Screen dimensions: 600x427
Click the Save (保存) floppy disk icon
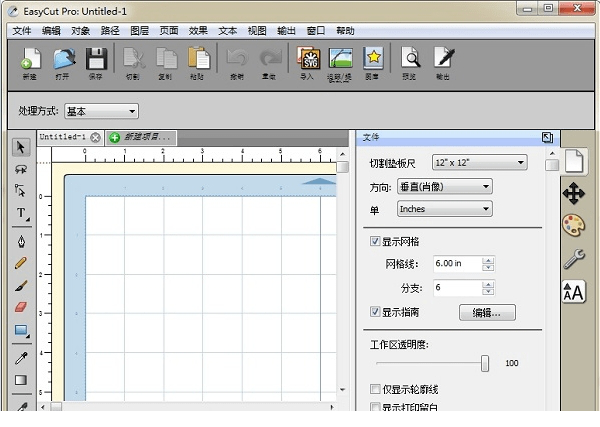click(96, 59)
